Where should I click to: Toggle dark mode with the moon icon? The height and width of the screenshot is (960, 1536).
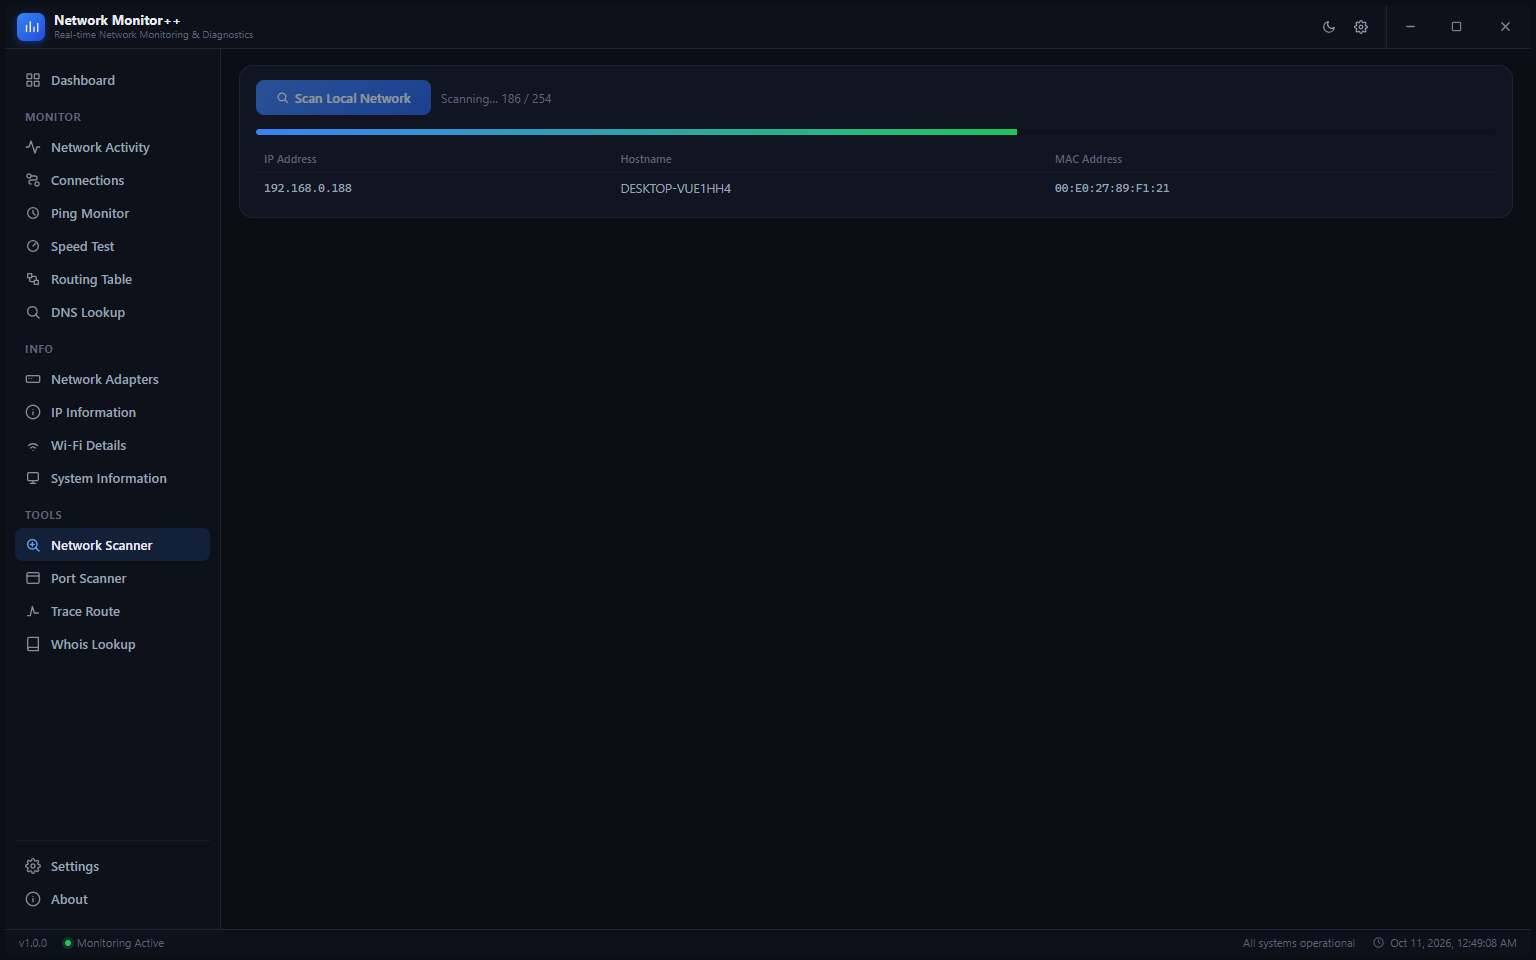pyautogui.click(x=1329, y=27)
